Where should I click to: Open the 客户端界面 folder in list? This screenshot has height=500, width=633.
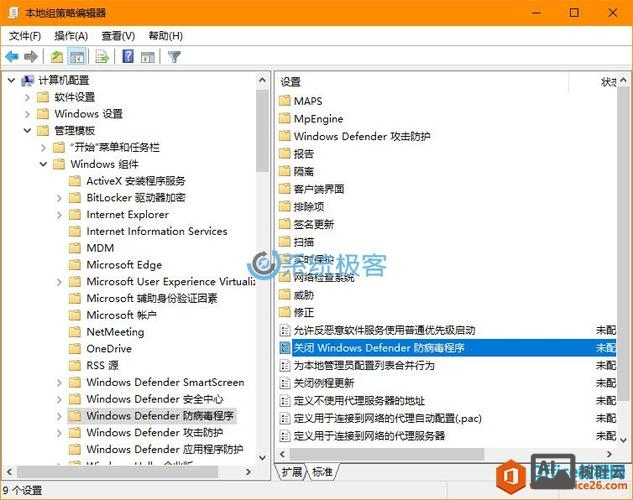(x=319, y=189)
